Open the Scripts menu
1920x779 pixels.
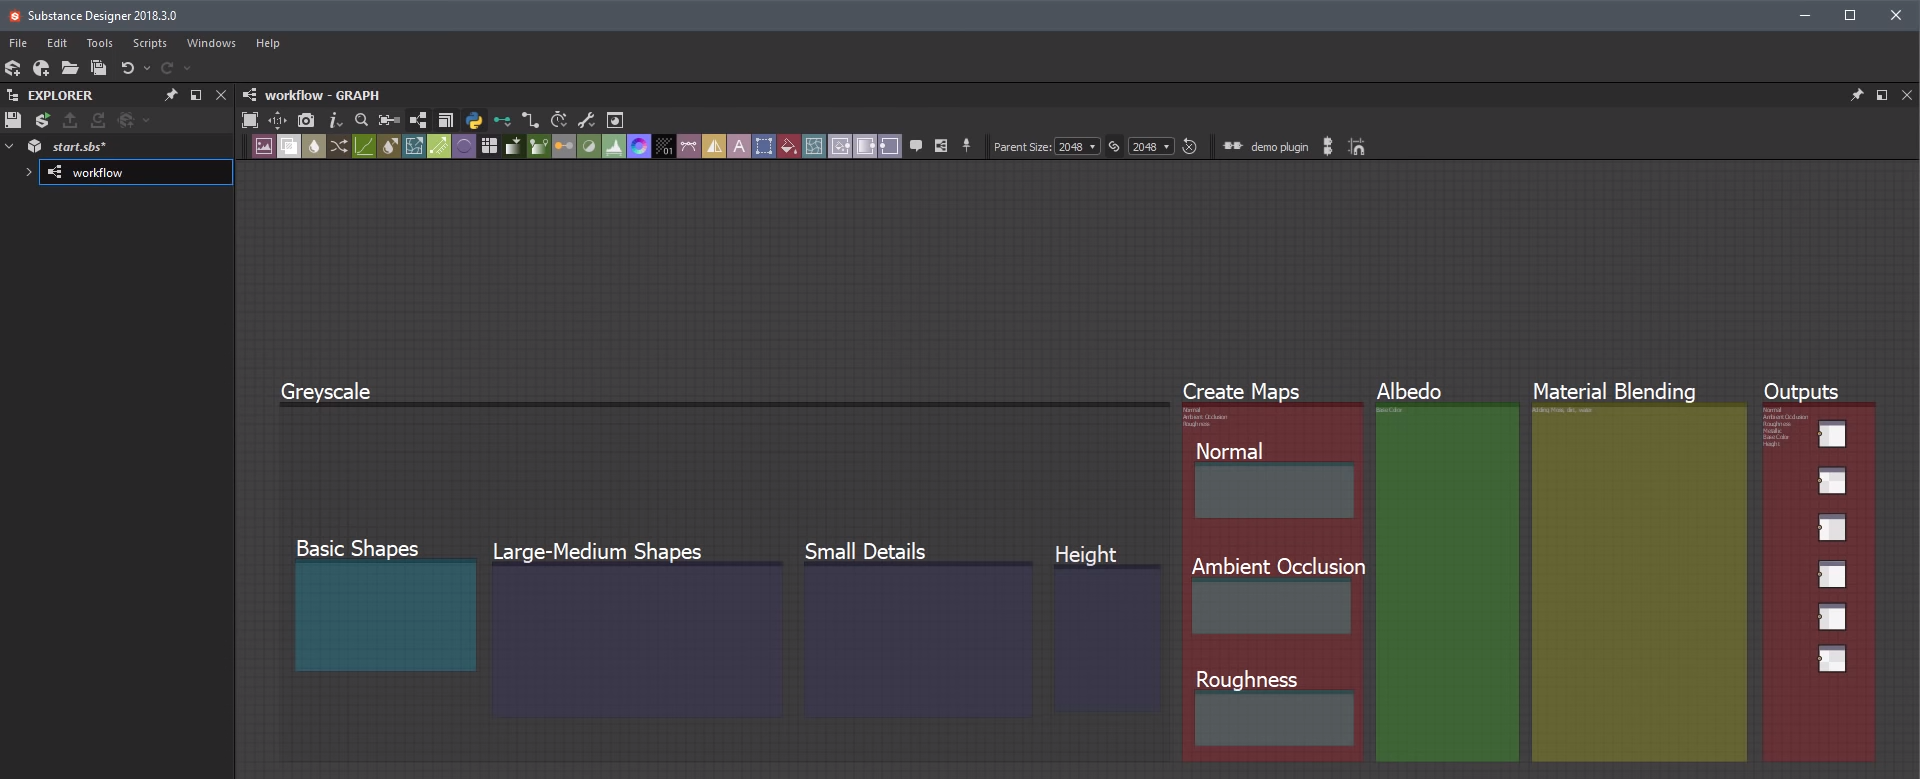coord(150,43)
